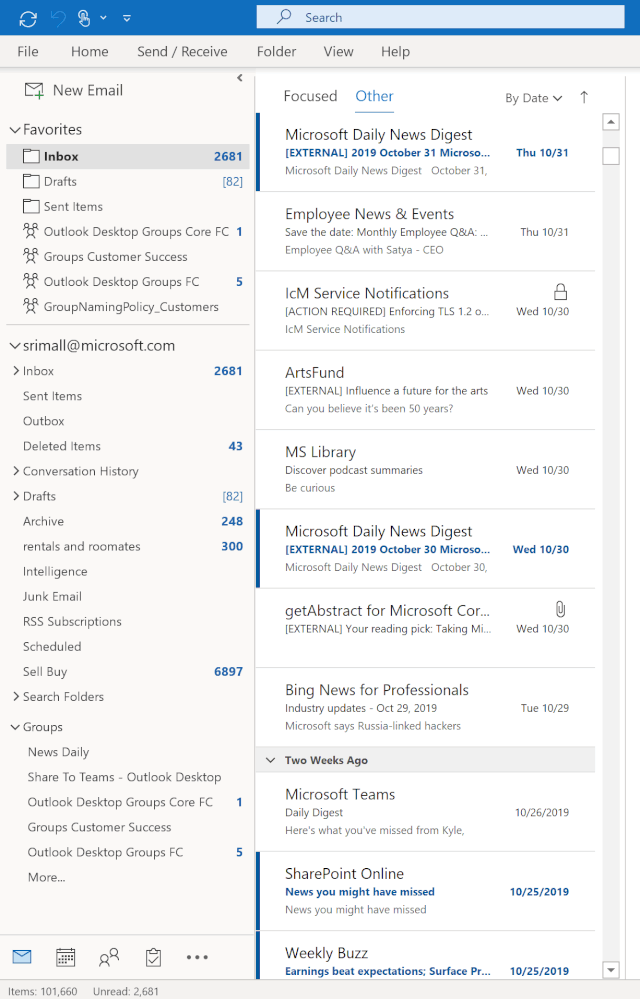
Task: Switch to People view icon
Action: coord(109,957)
